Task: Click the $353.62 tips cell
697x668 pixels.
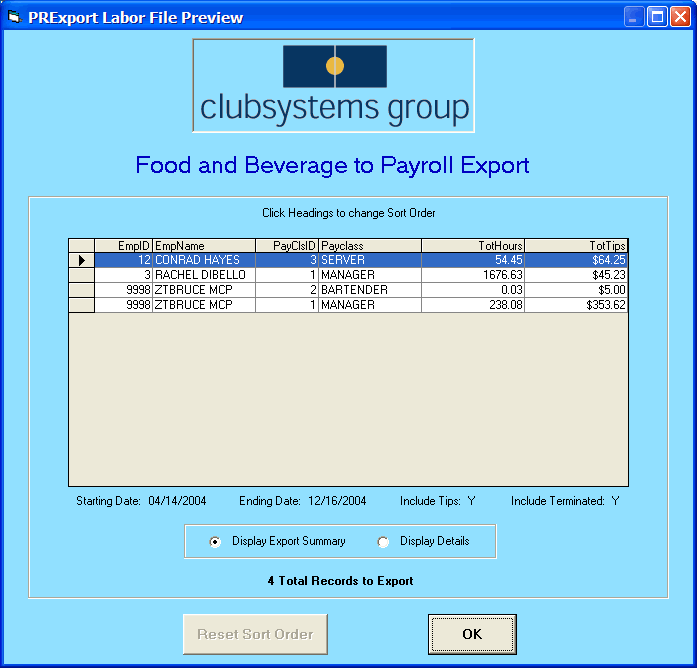Action: [x=576, y=305]
